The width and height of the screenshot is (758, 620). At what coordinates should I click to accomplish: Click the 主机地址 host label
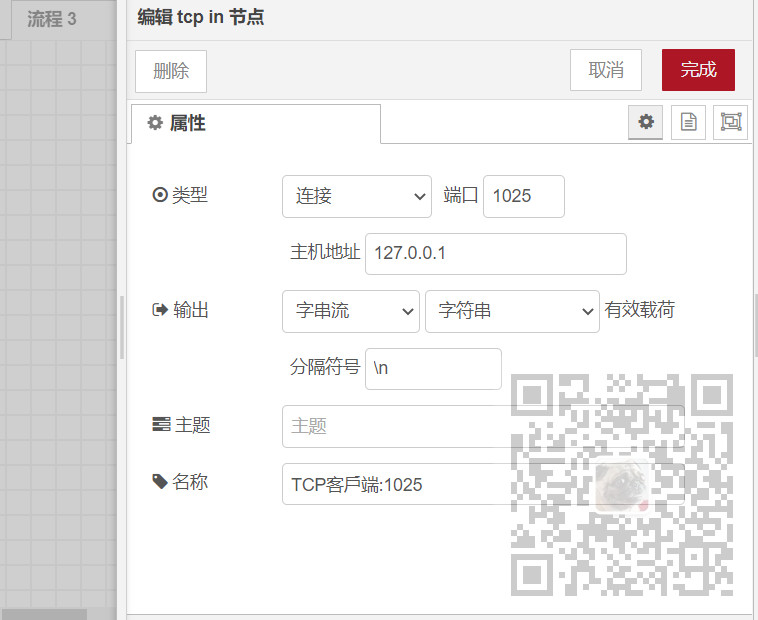click(325, 252)
